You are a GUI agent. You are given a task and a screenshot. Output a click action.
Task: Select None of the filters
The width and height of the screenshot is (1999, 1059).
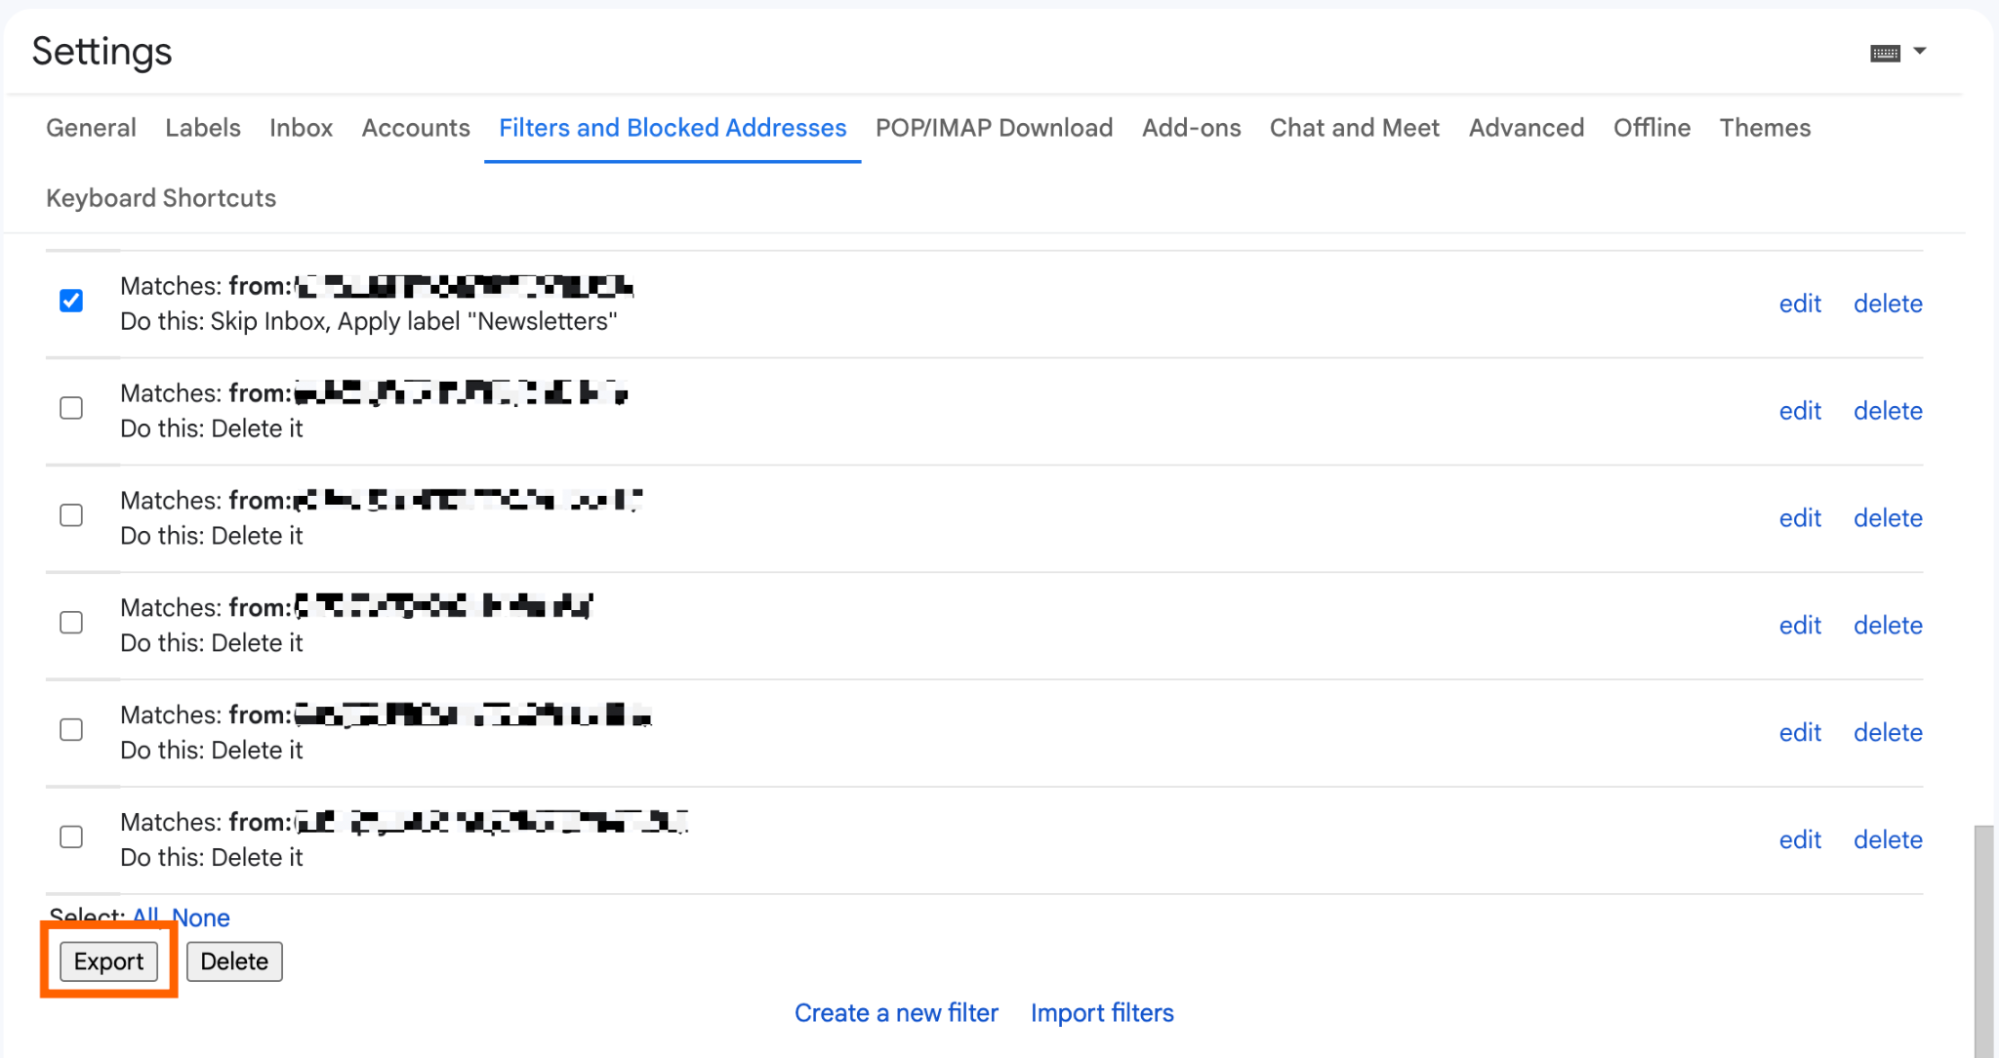click(201, 917)
